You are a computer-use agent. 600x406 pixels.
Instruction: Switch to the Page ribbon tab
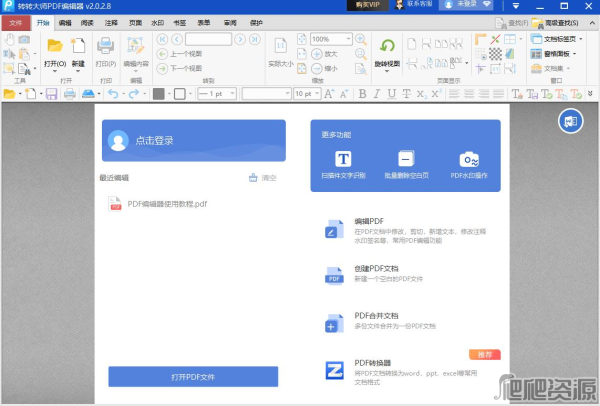(135, 23)
